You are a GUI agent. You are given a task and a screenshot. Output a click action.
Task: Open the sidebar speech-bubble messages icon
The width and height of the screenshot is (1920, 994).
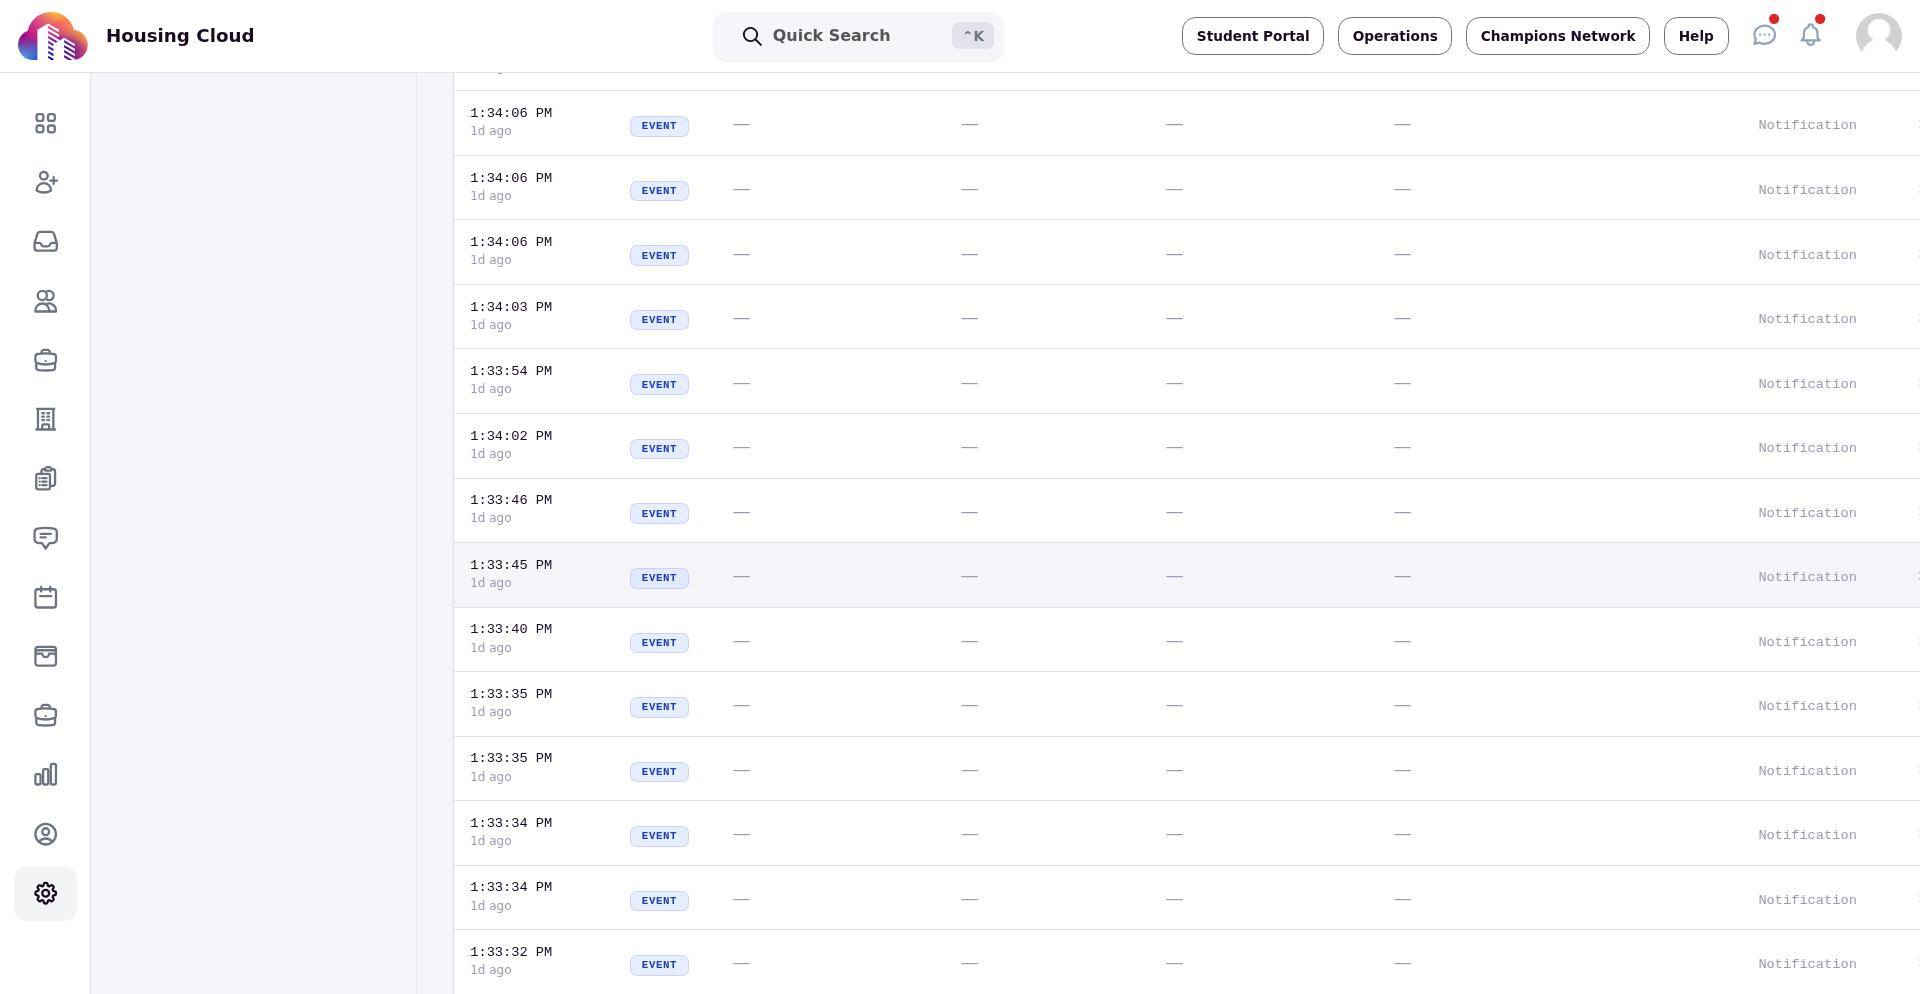tap(45, 538)
